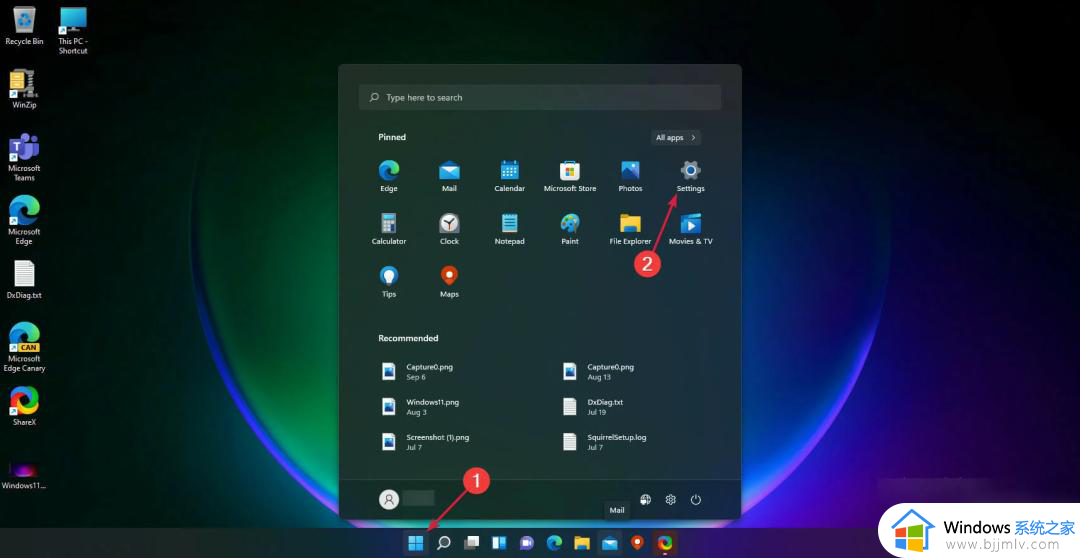The height and width of the screenshot is (558, 1080).
Task: Open the pinned Settings app
Action: click(690, 176)
